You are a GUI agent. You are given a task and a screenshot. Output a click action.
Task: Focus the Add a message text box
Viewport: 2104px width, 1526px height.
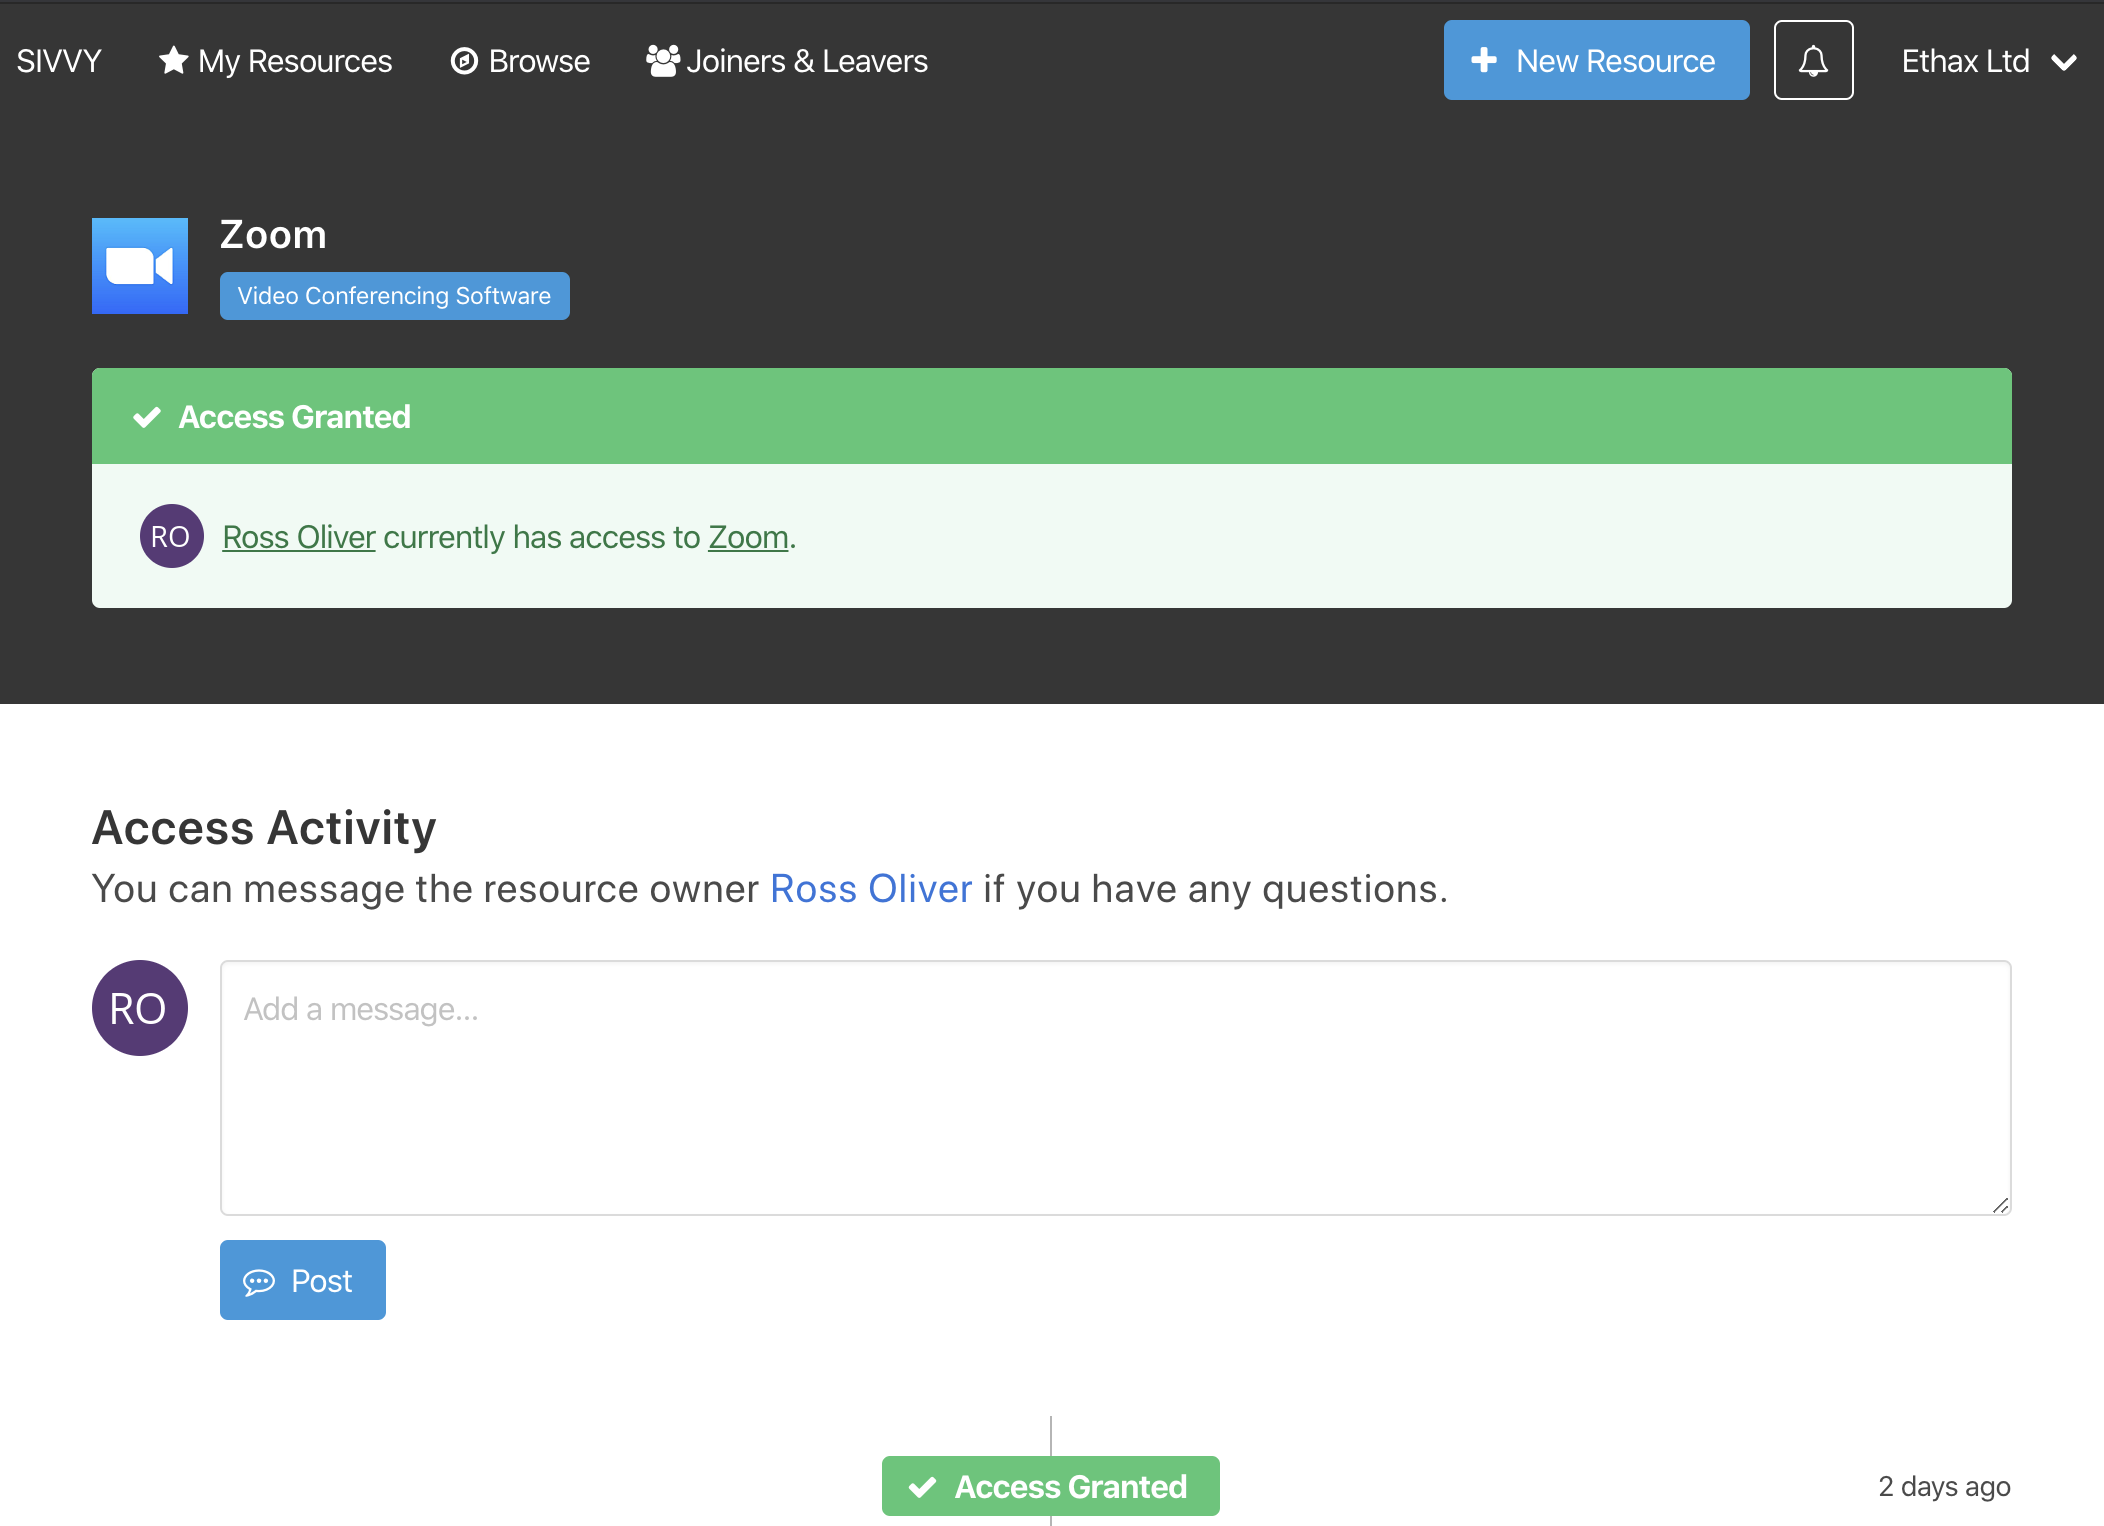click(x=1115, y=1088)
